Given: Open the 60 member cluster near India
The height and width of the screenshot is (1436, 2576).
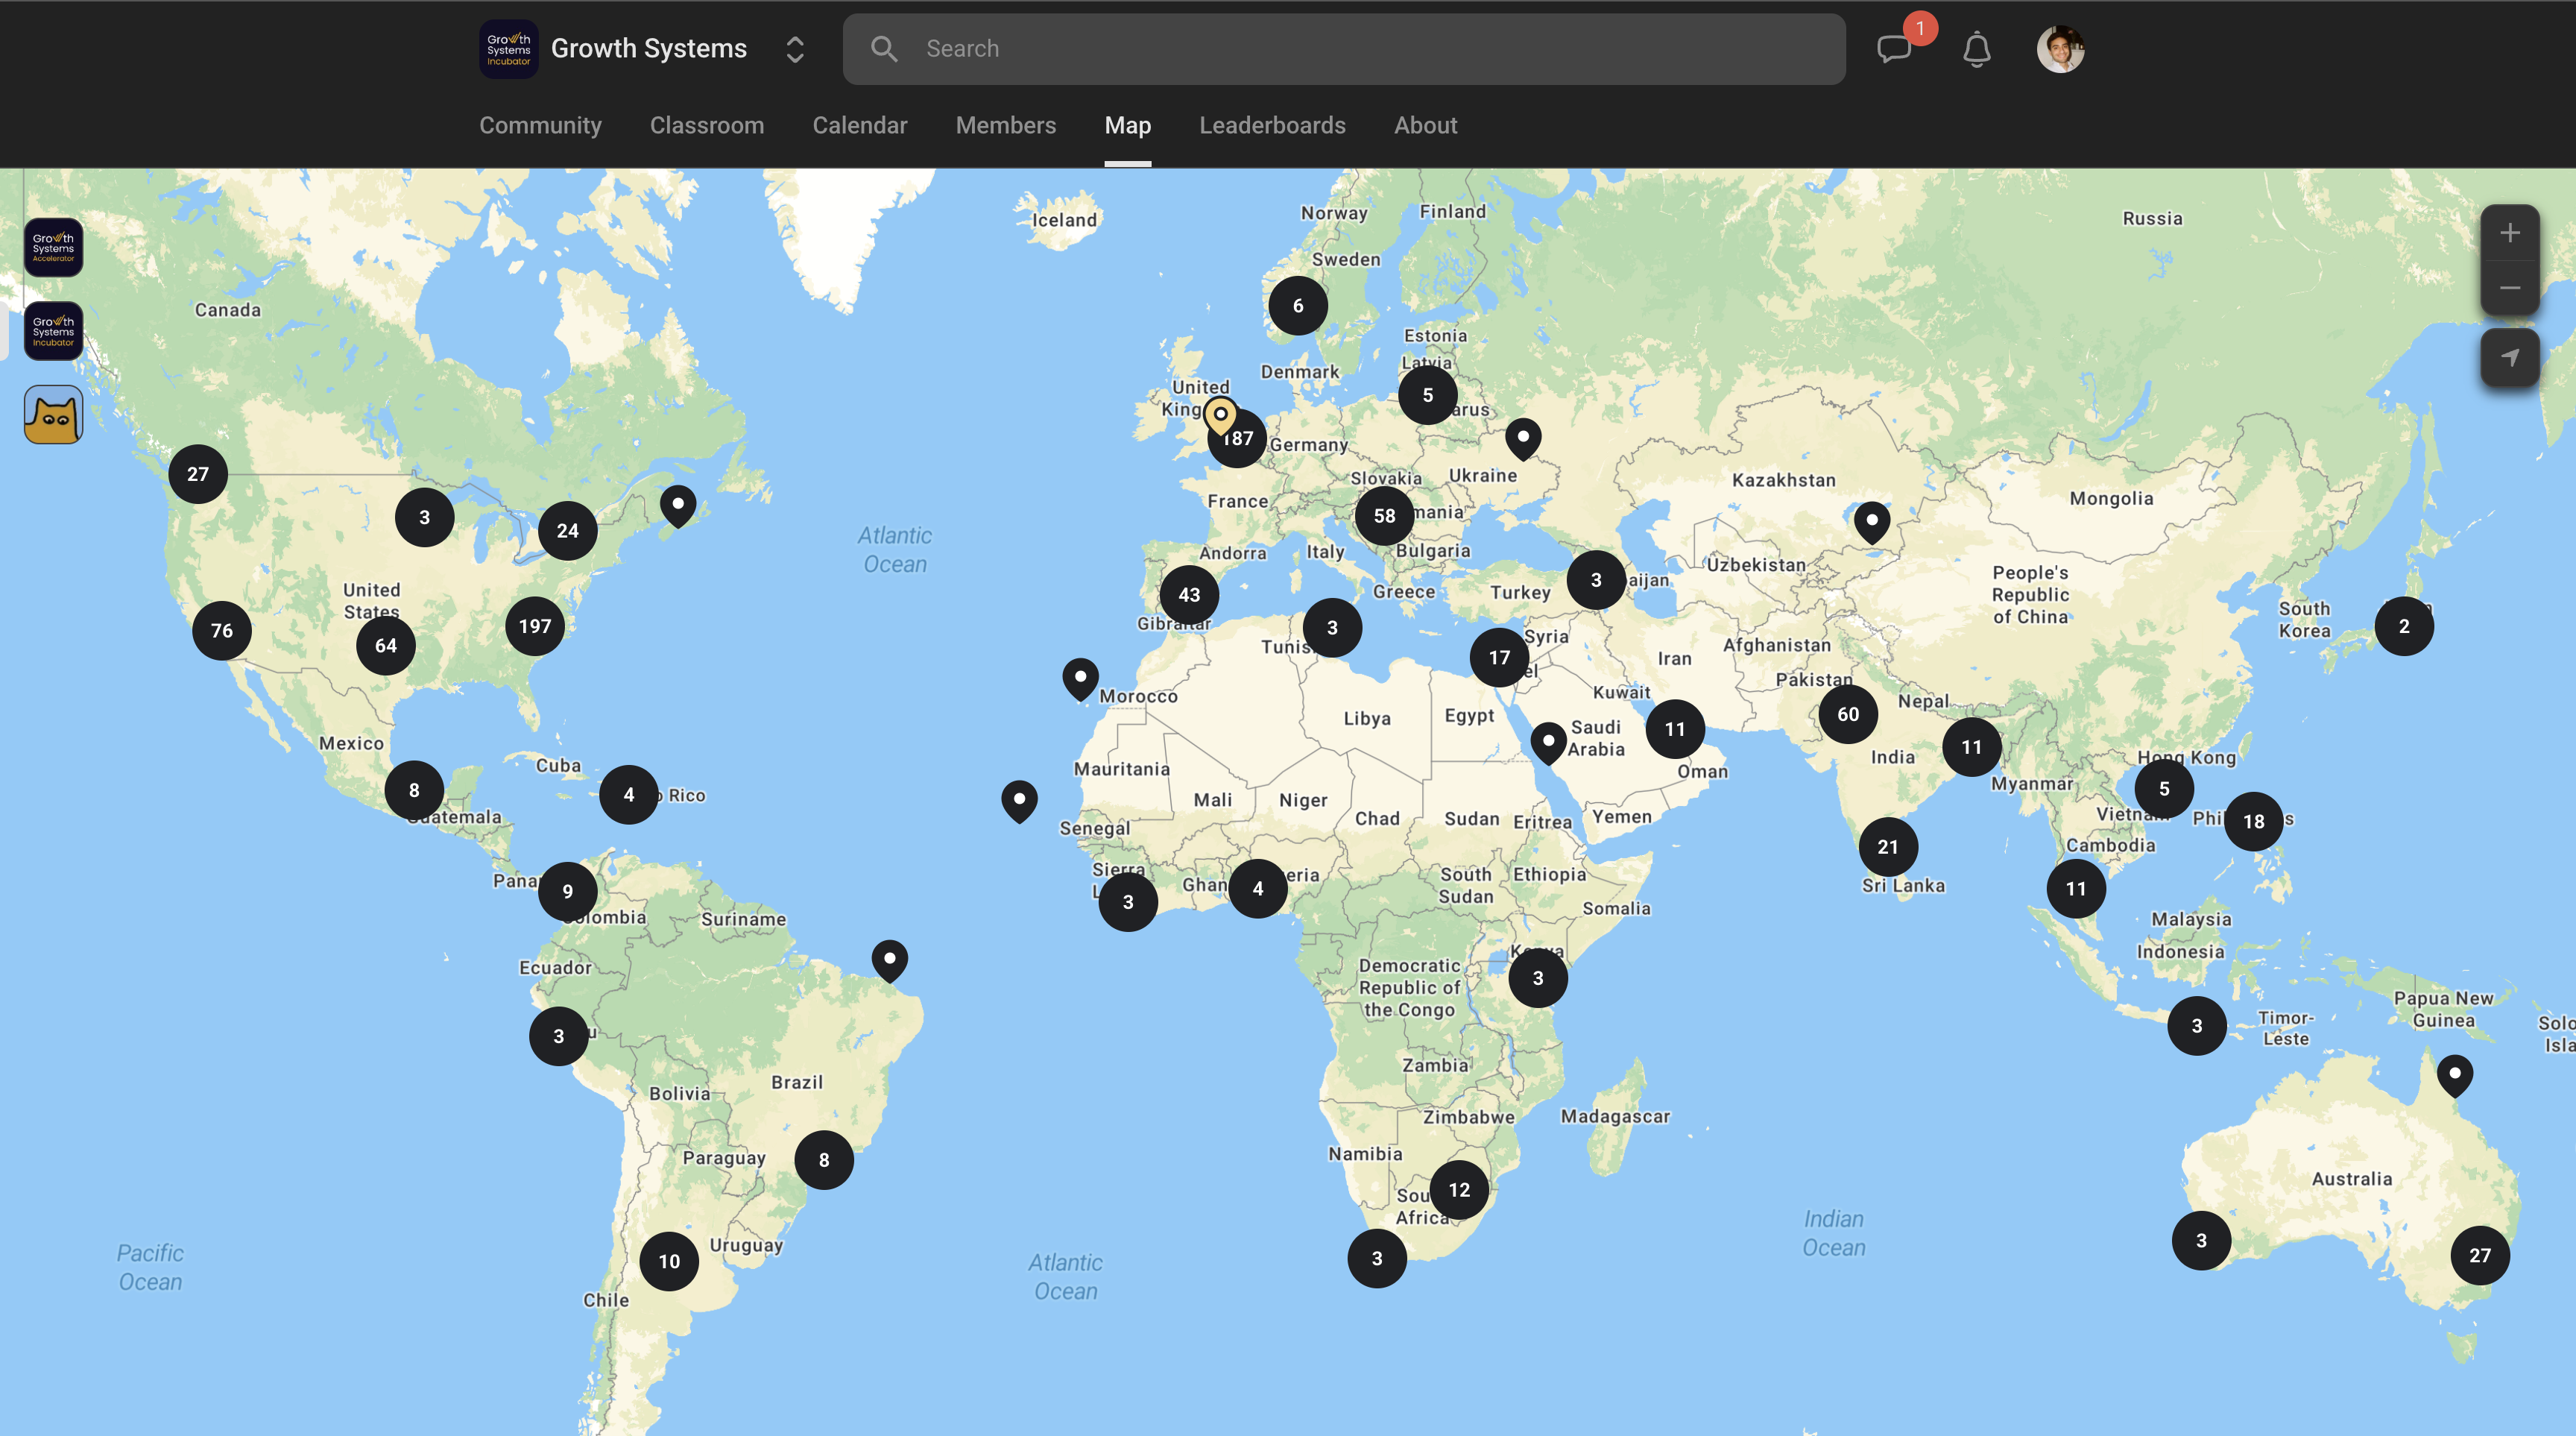Looking at the screenshot, I should click(x=1848, y=714).
